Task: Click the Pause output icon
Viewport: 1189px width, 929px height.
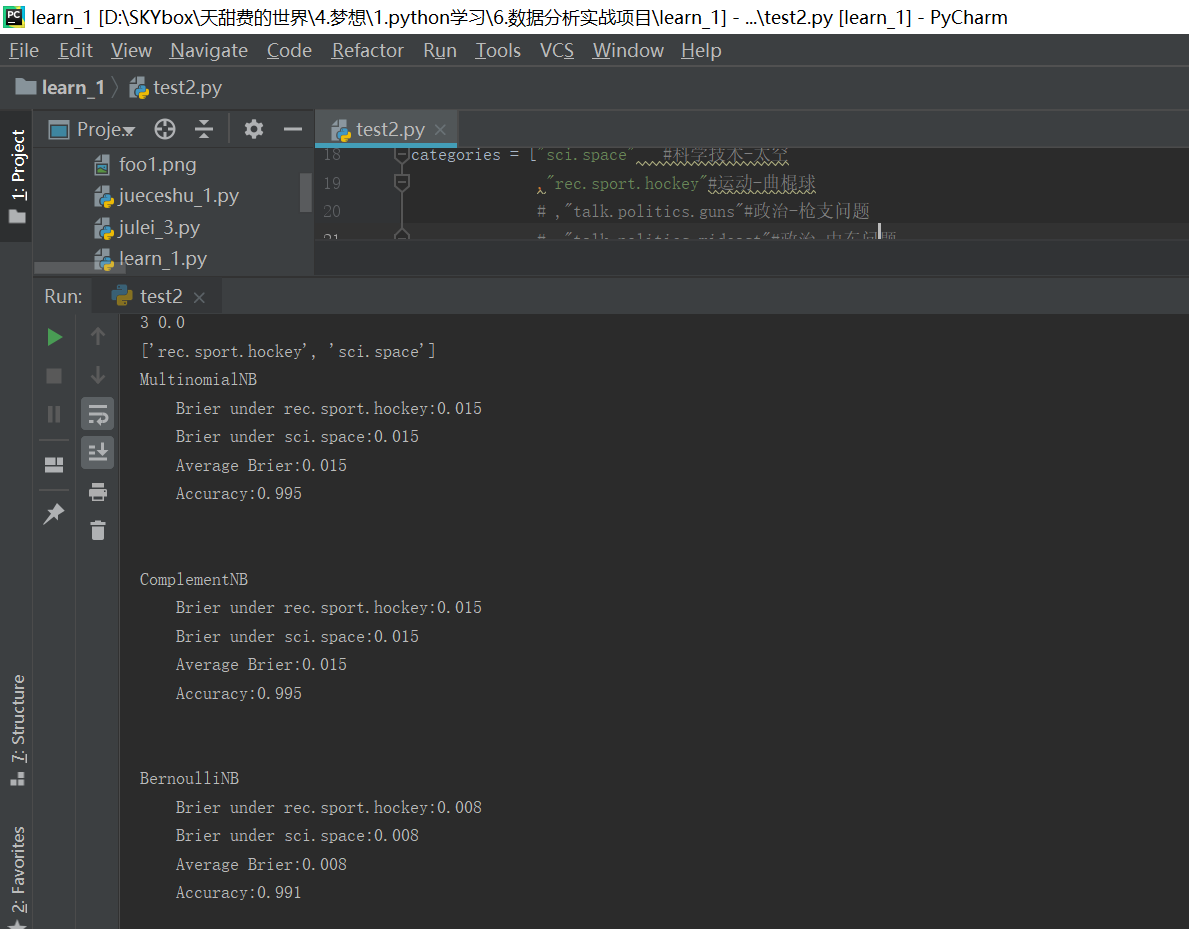Action: click(x=54, y=414)
